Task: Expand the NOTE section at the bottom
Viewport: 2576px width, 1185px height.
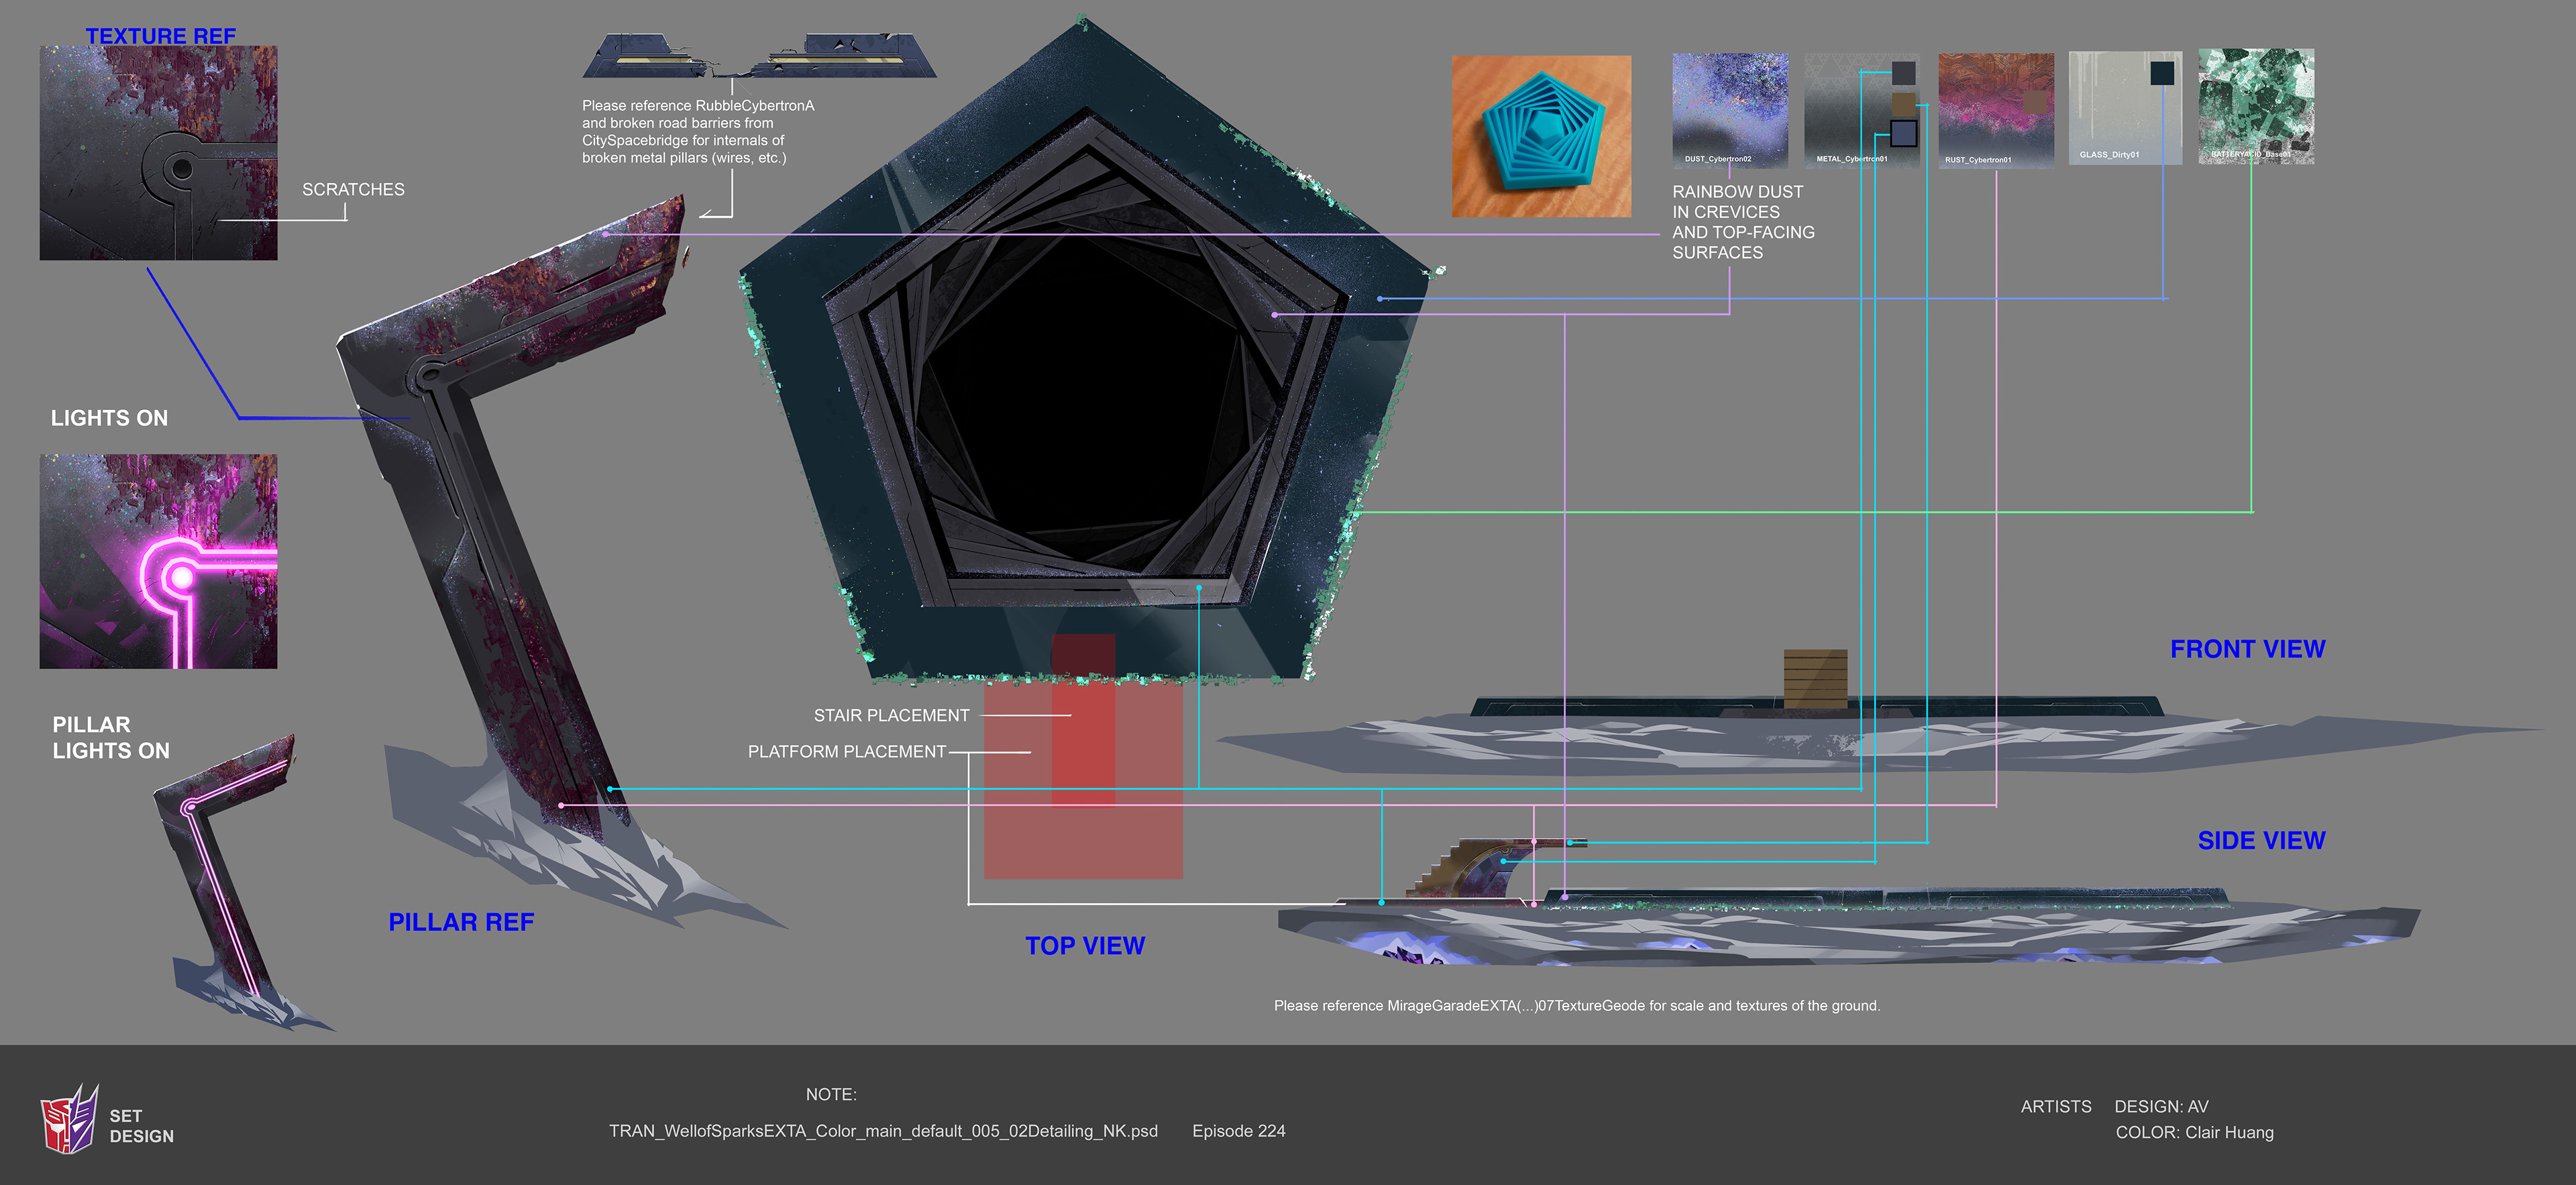Action: tap(830, 1095)
